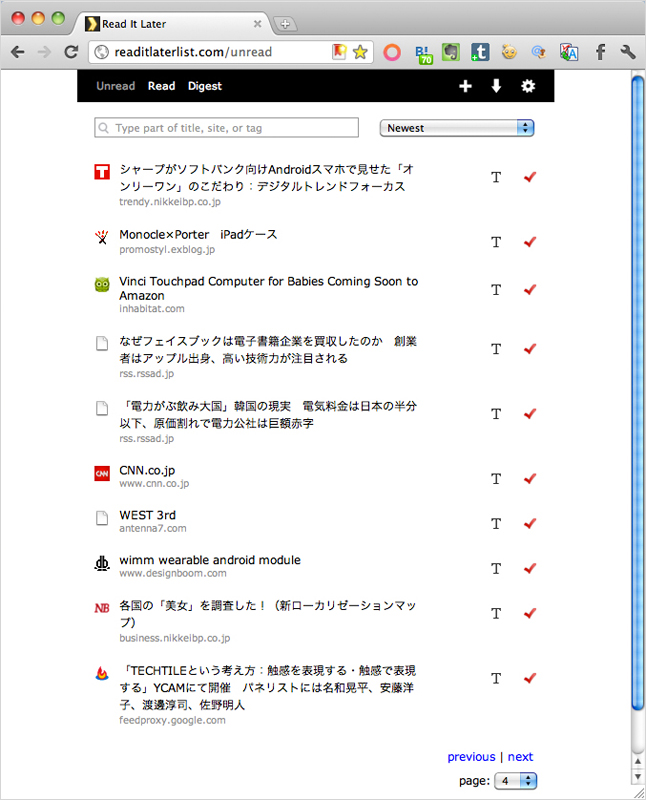Mark wimm wearable android module as read
Viewport: 646px width, 800px height.
click(530, 568)
